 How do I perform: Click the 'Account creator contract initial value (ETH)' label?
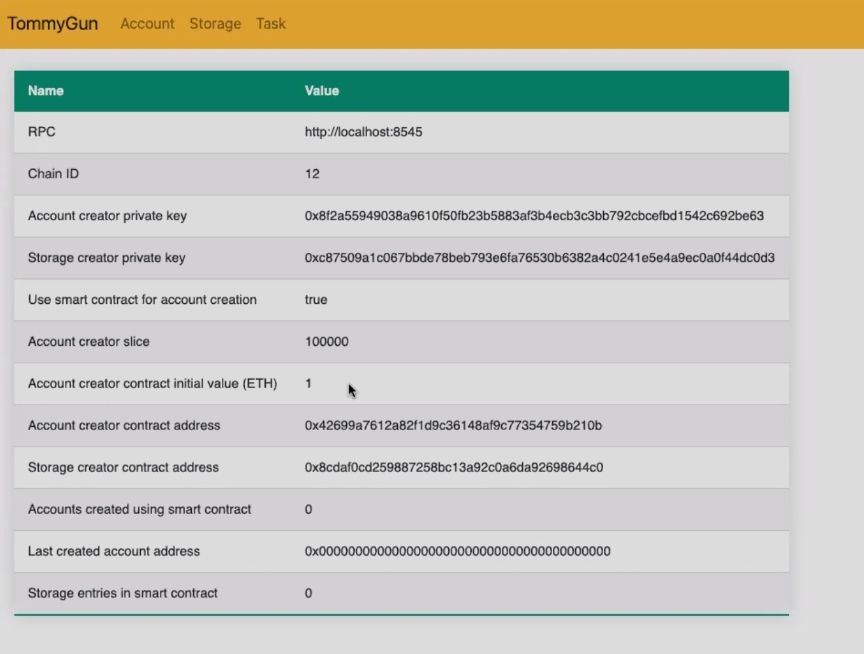pos(152,384)
